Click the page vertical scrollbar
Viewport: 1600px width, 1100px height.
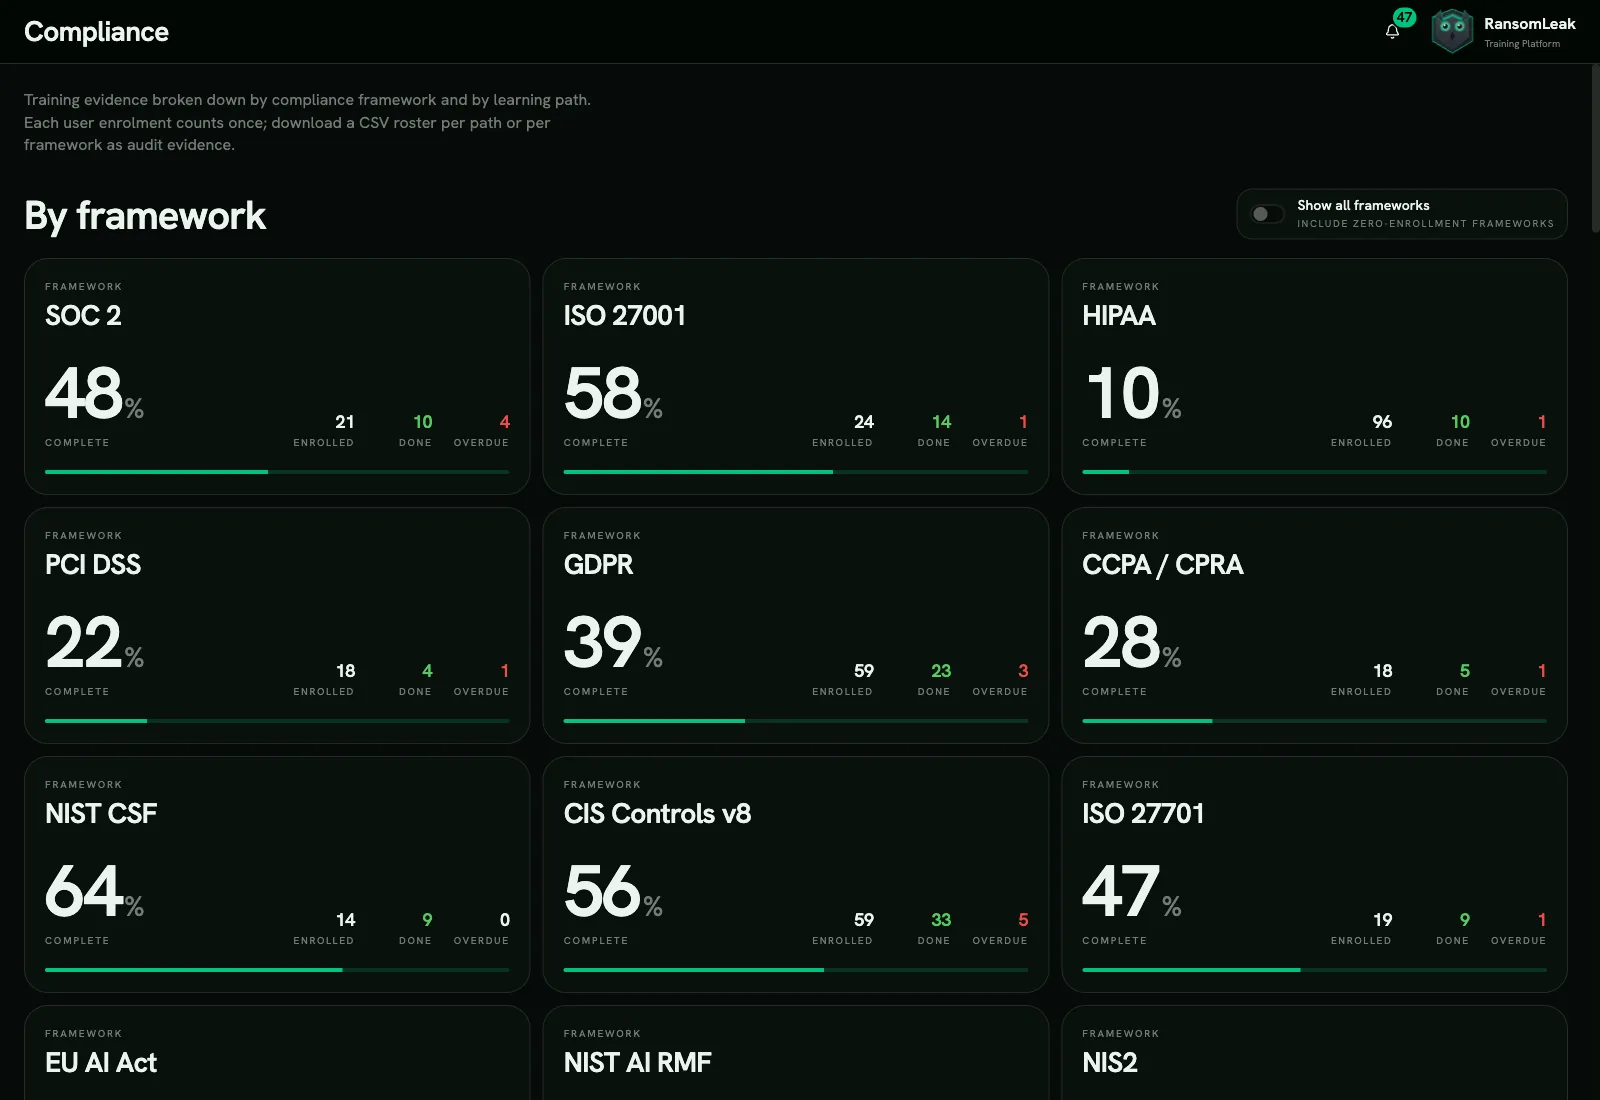[x=1595, y=150]
